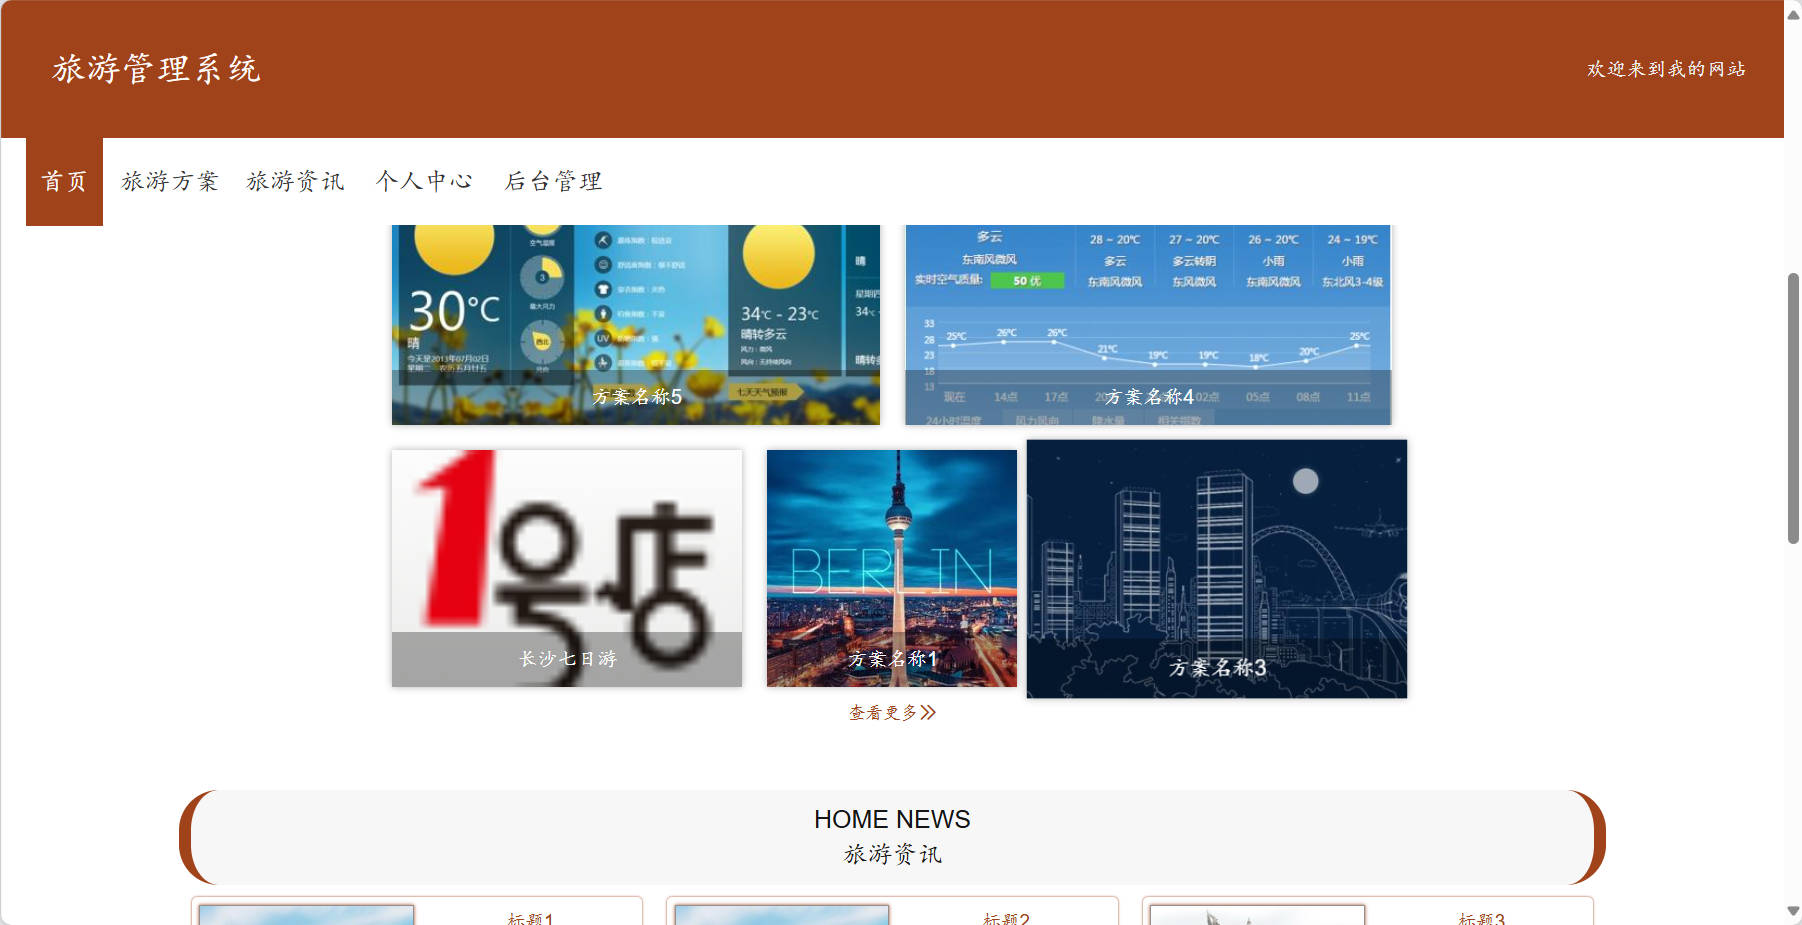
Task: Open the 后台管理 menu item
Action: (553, 181)
